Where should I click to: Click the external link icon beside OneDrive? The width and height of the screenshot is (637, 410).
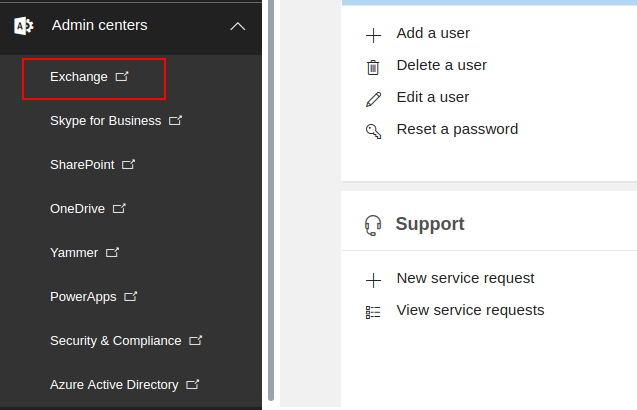point(120,209)
